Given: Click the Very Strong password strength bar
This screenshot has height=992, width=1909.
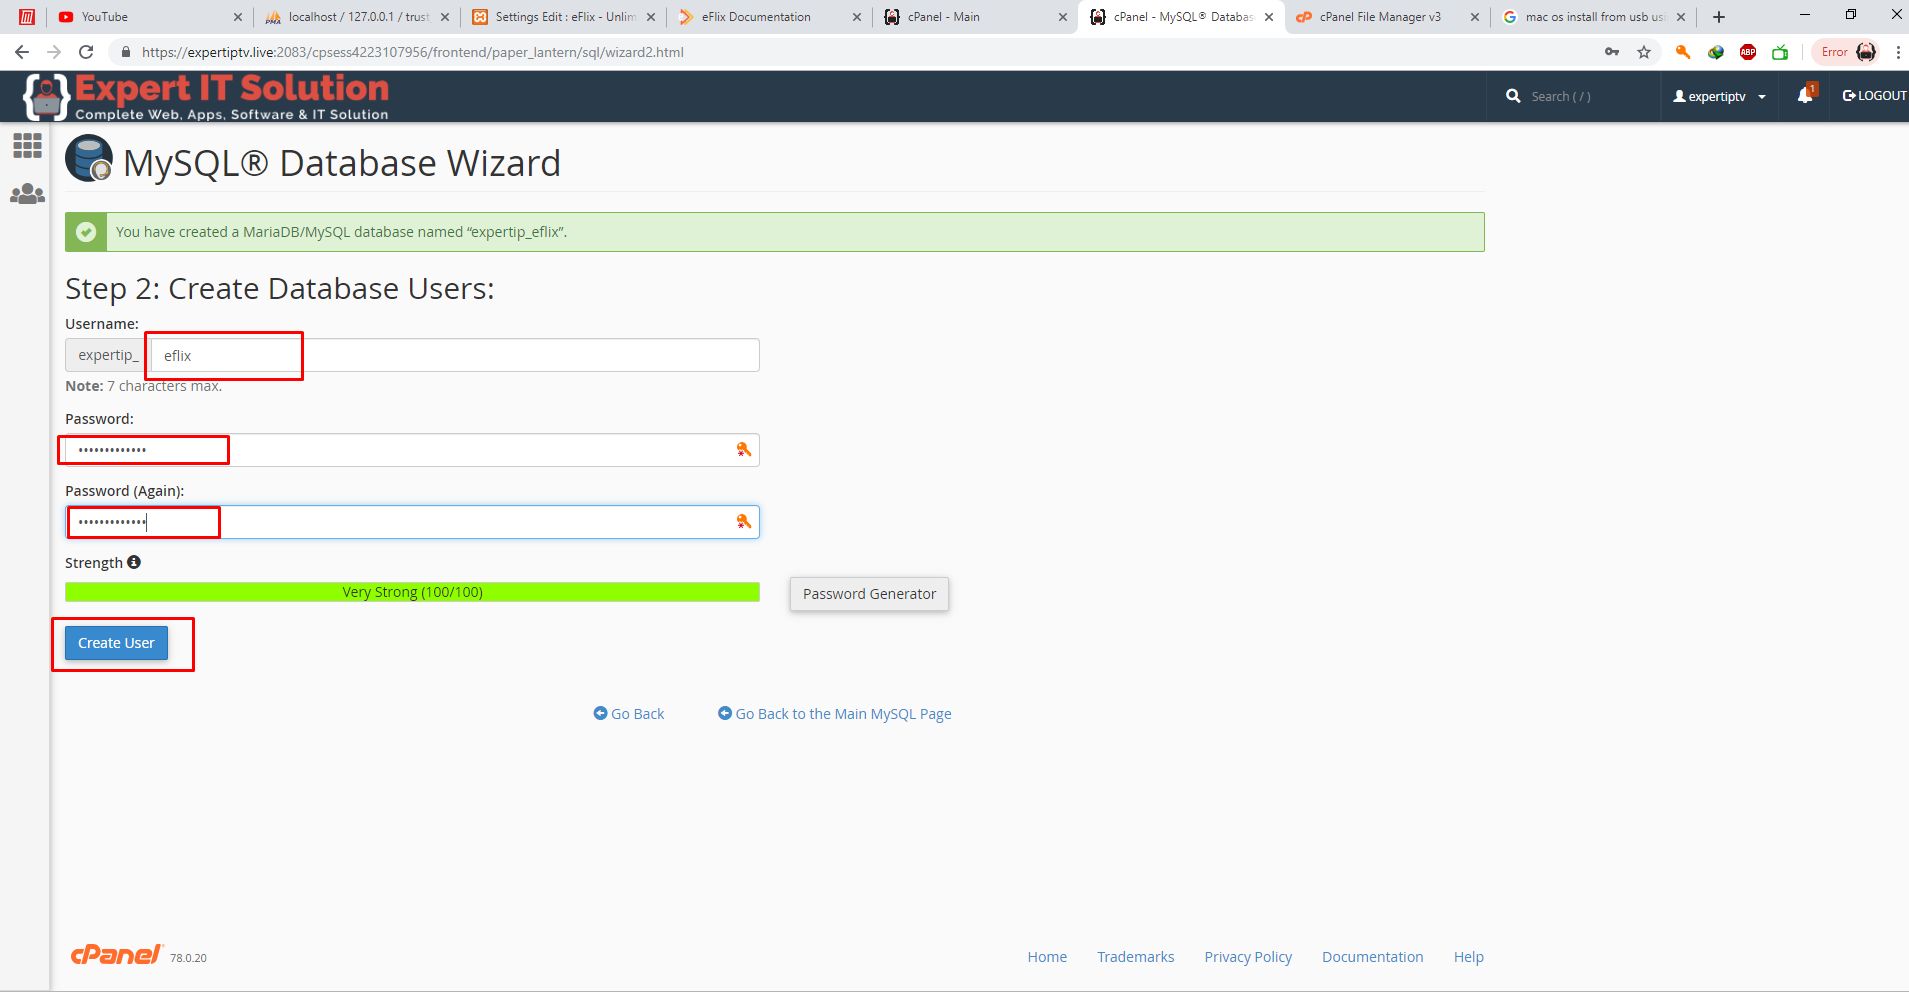Looking at the screenshot, I should (412, 592).
